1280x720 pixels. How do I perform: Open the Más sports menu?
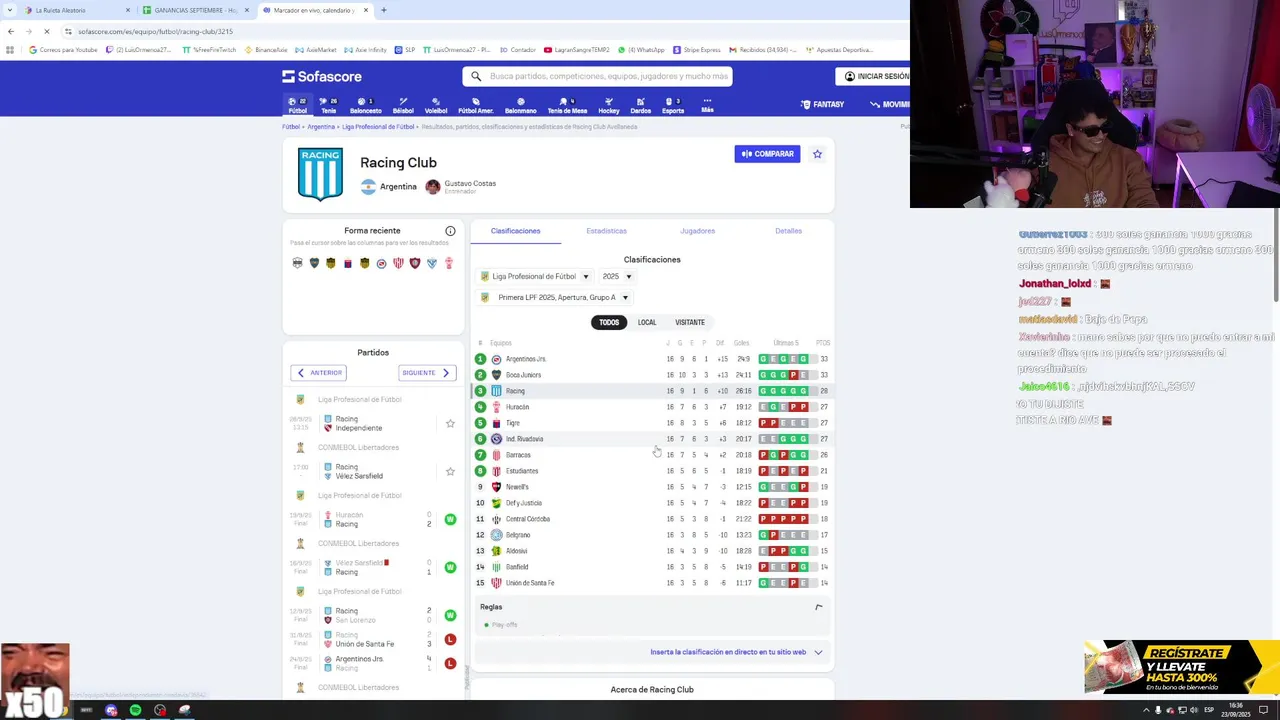707,105
